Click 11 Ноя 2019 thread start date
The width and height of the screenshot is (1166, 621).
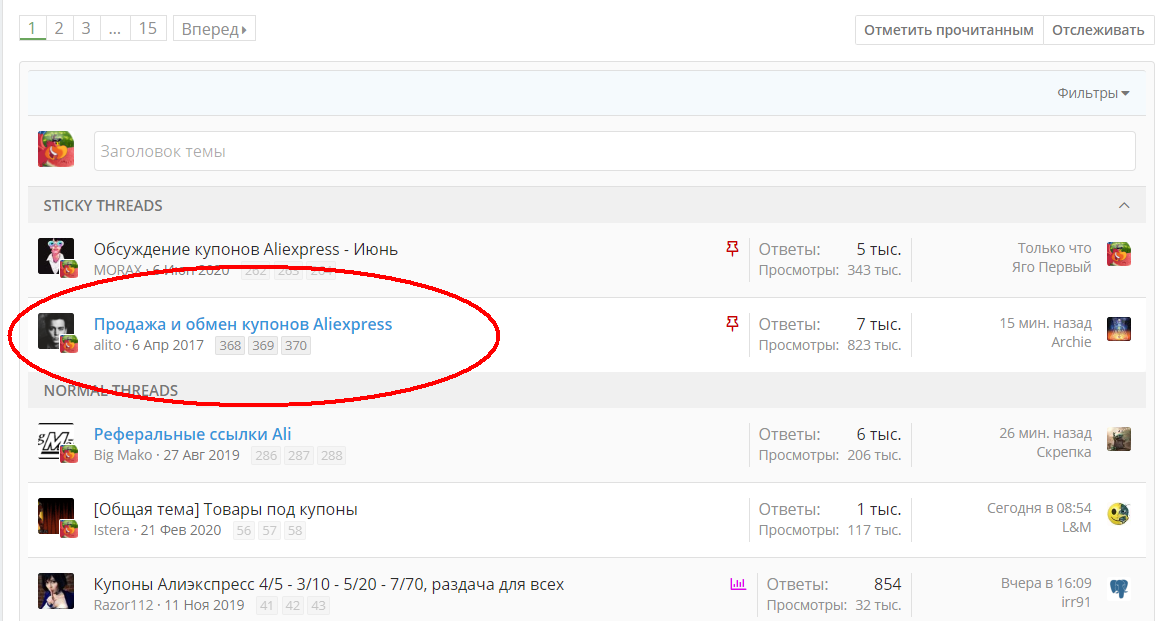204,605
